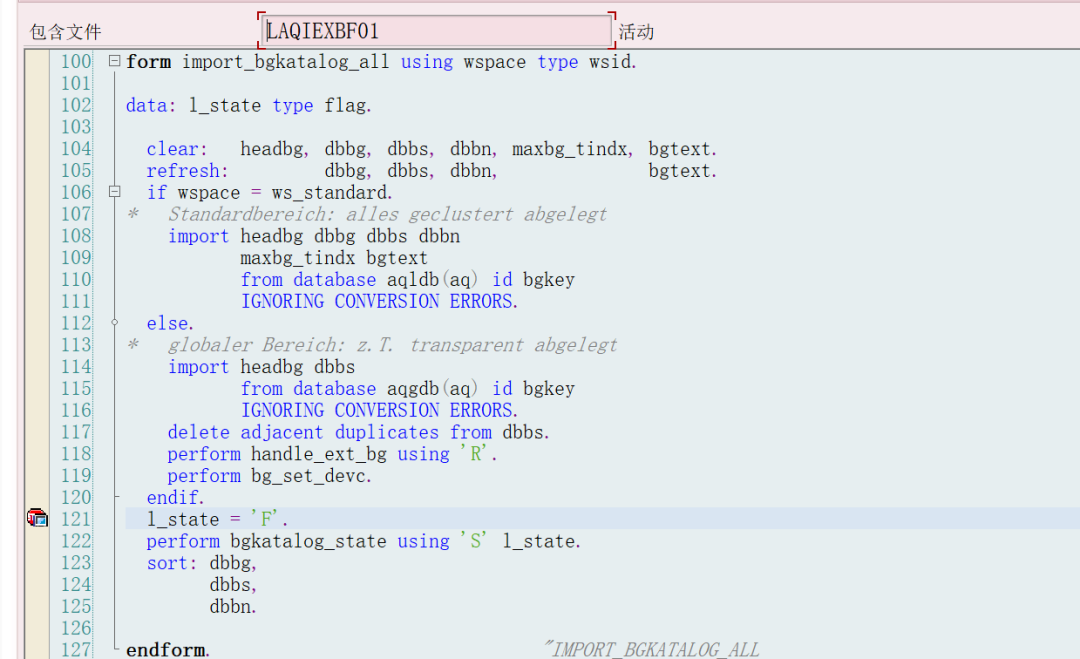Click line number 100 in the gutter

(76, 61)
